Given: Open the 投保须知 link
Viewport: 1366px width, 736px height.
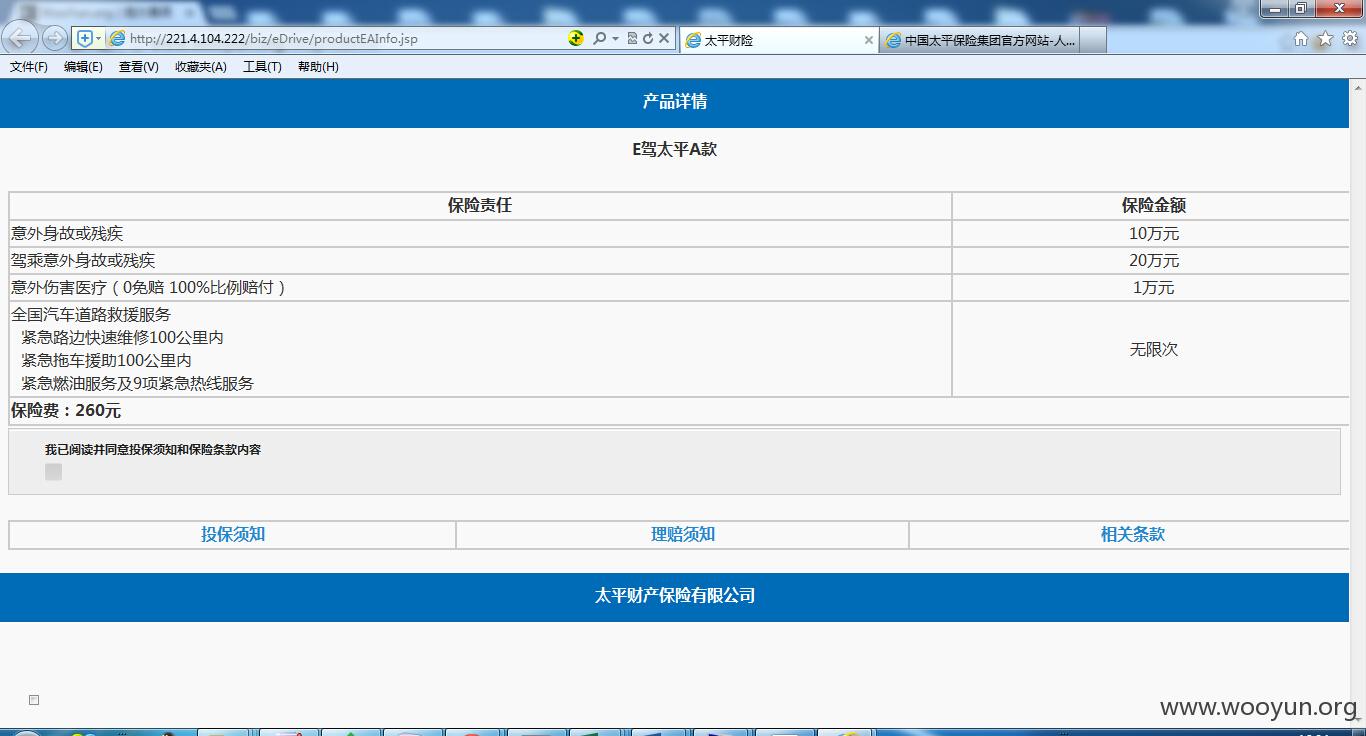Looking at the screenshot, I should click(x=233, y=535).
